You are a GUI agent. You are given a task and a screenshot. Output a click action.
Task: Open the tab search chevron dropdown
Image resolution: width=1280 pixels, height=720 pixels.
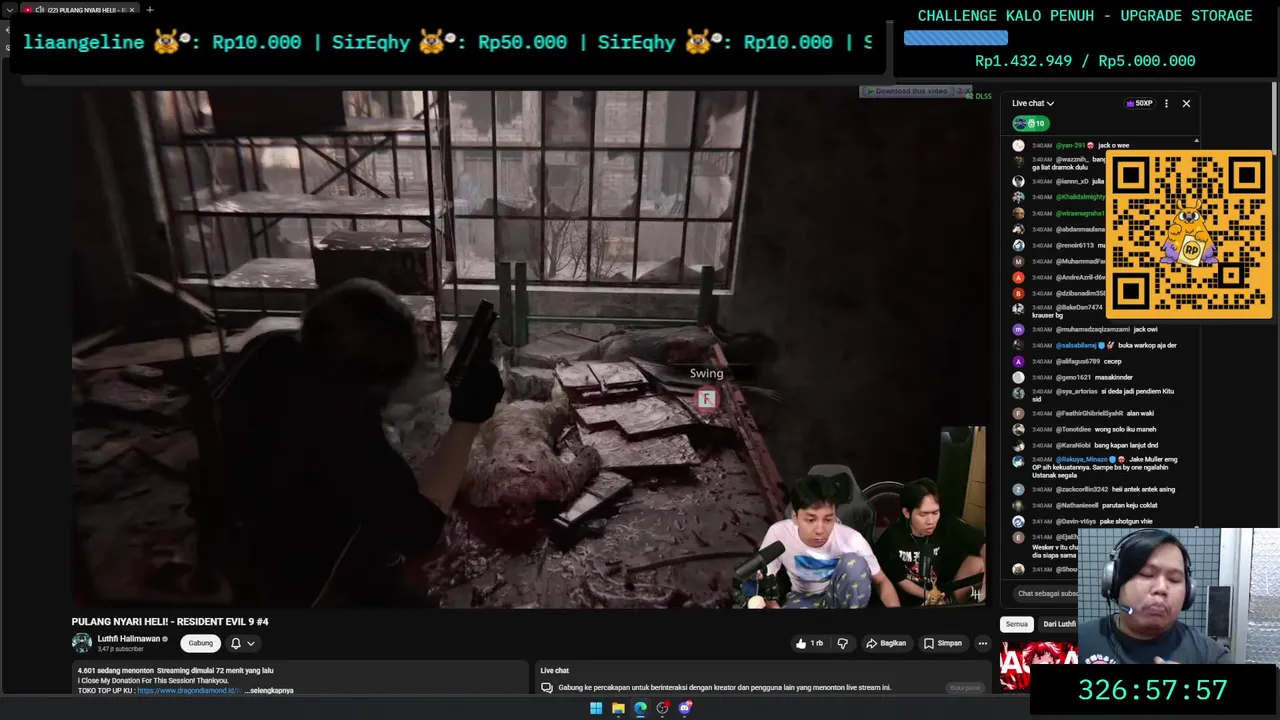coord(9,10)
